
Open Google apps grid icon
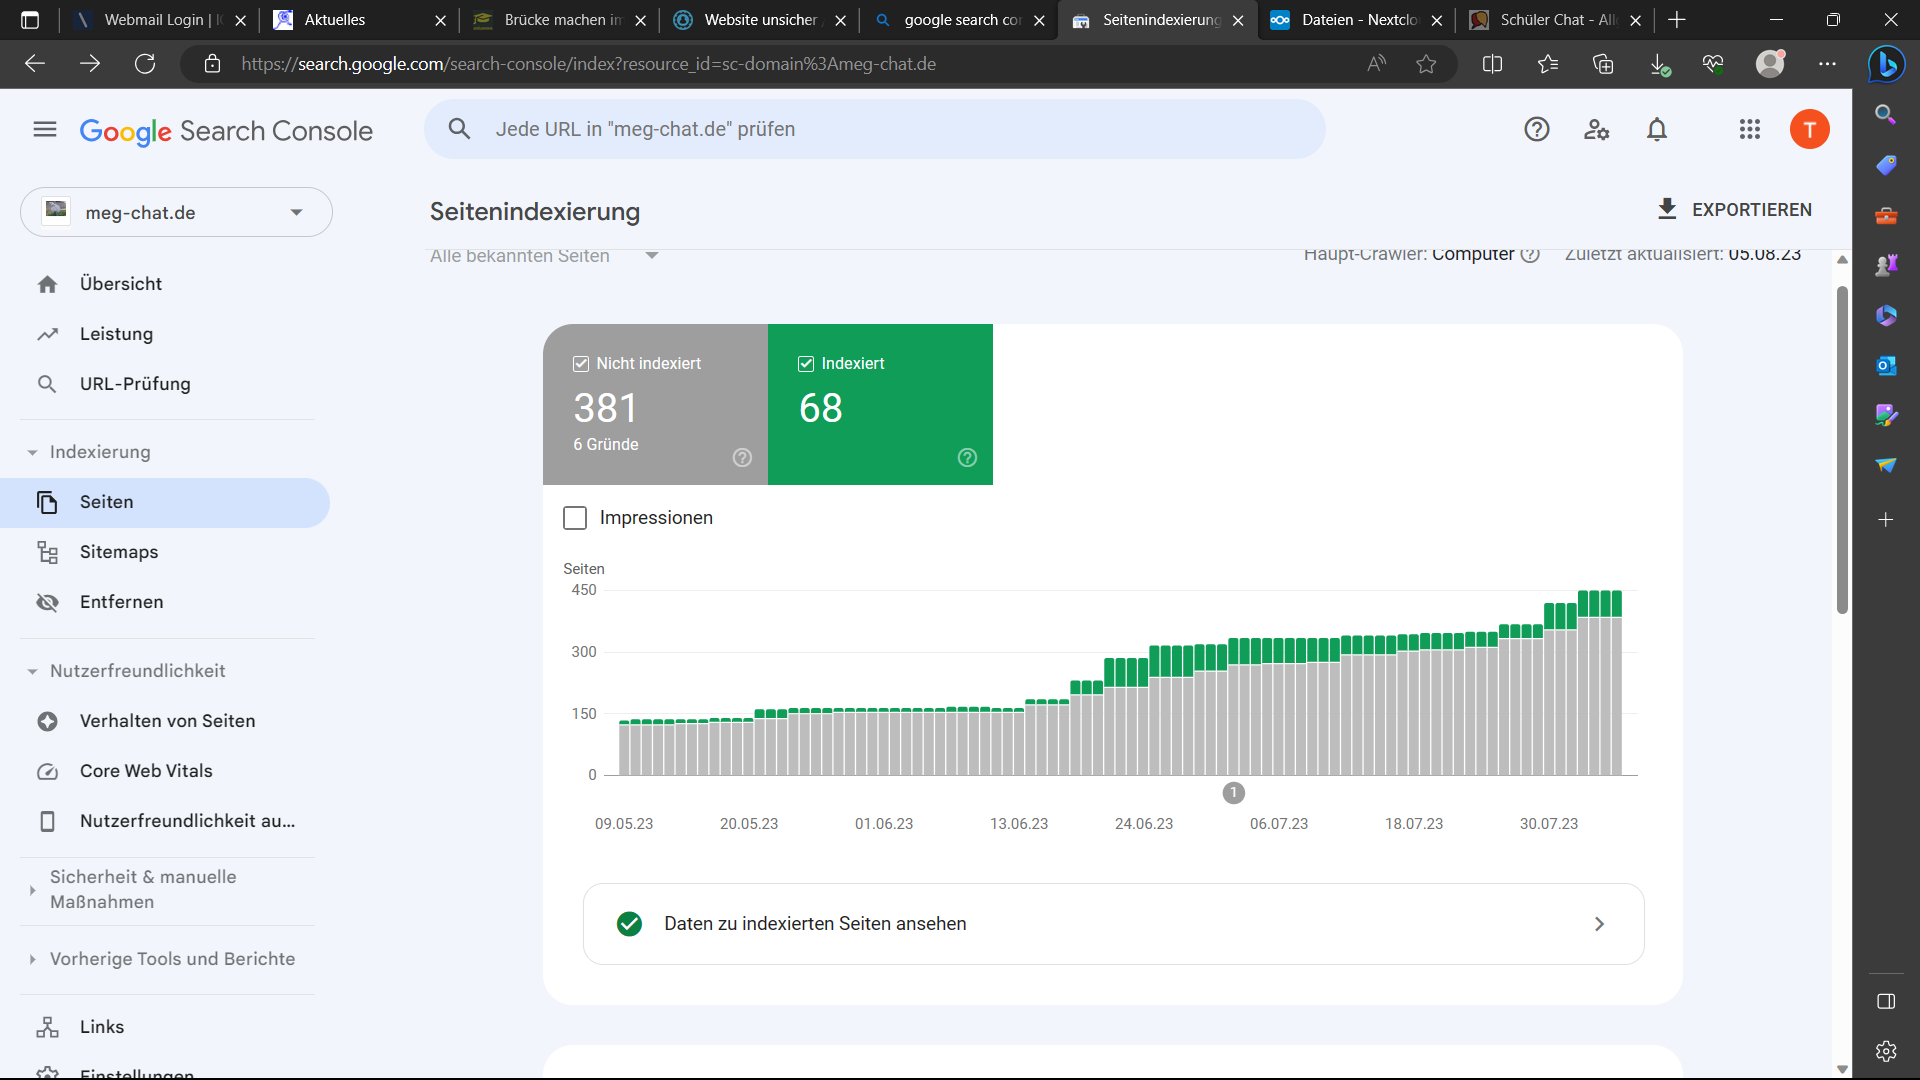tap(1749, 129)
